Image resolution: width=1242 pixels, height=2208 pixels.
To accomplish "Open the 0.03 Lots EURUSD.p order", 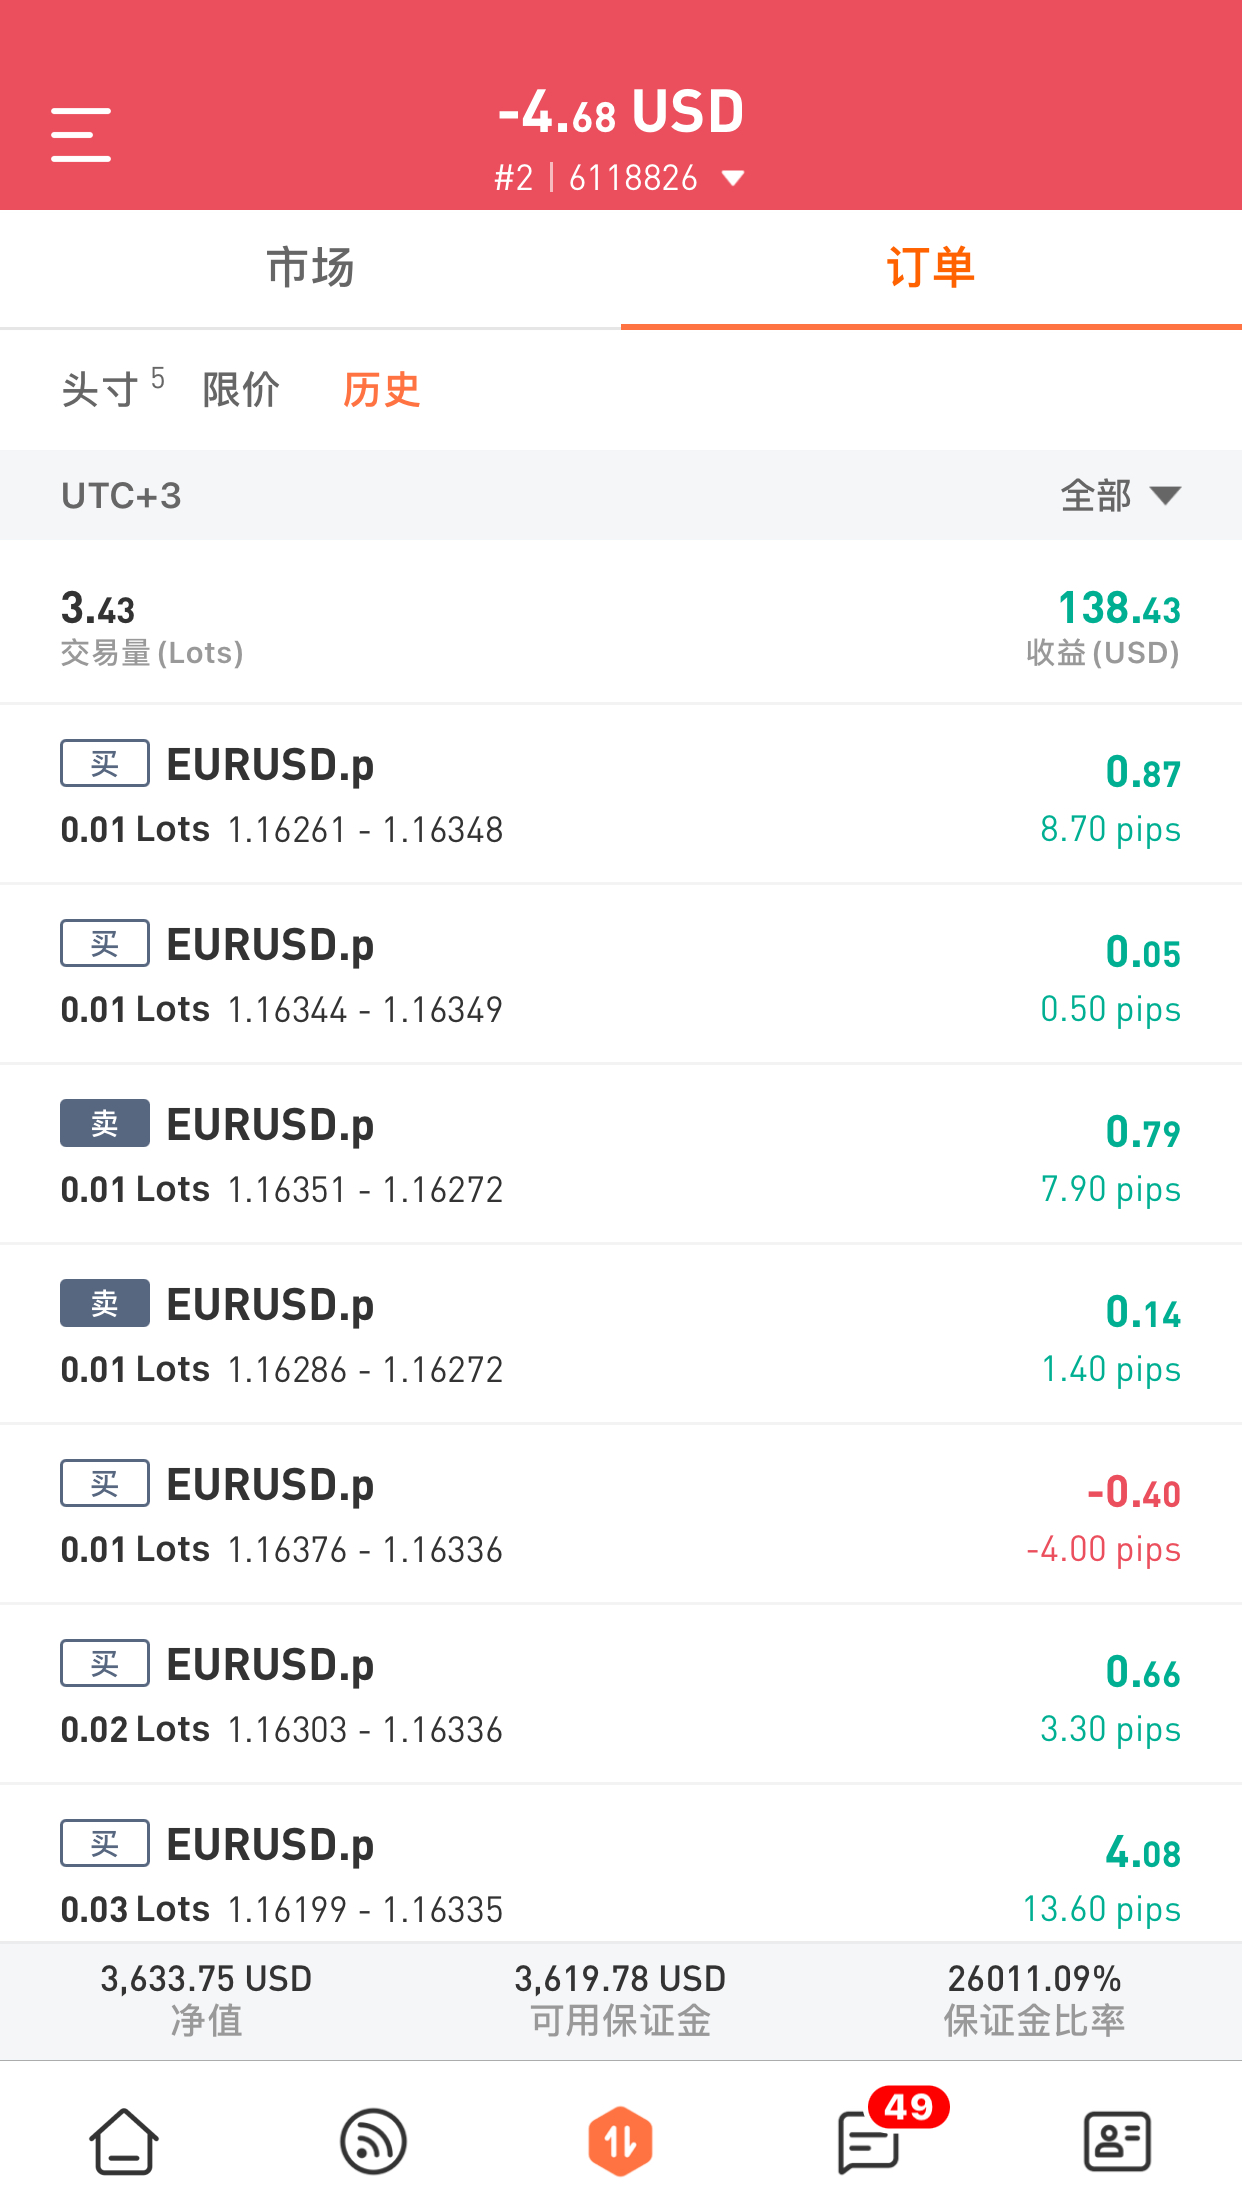I will (621, 1865).
